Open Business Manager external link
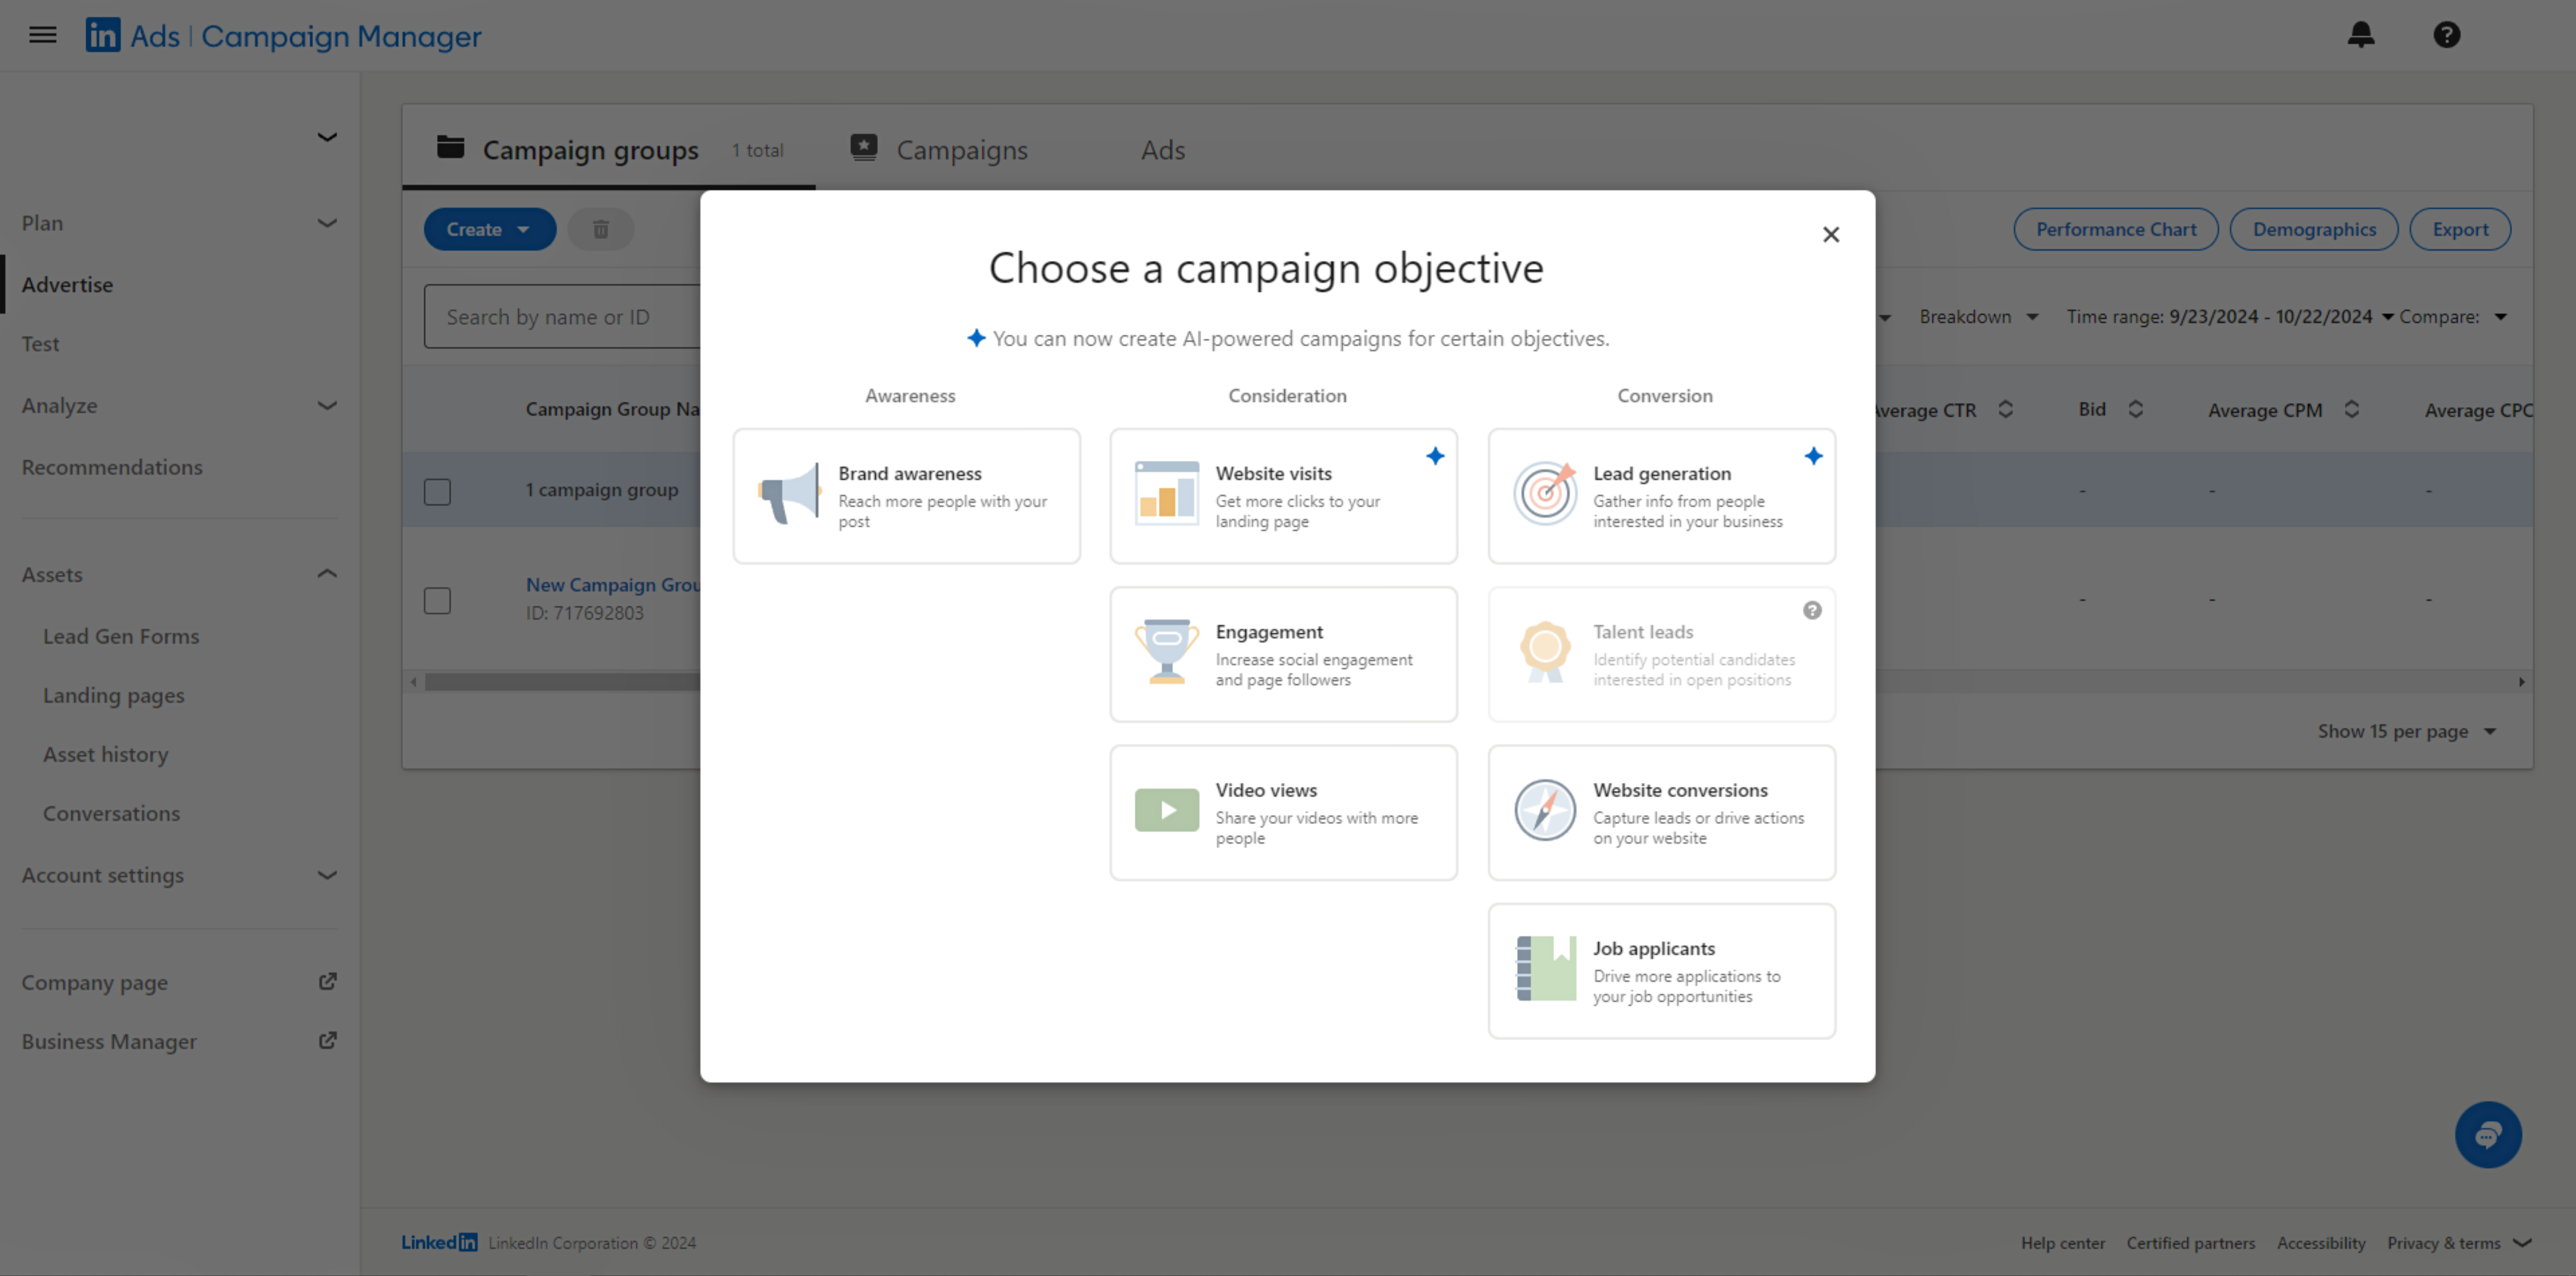 [180, 1041]
